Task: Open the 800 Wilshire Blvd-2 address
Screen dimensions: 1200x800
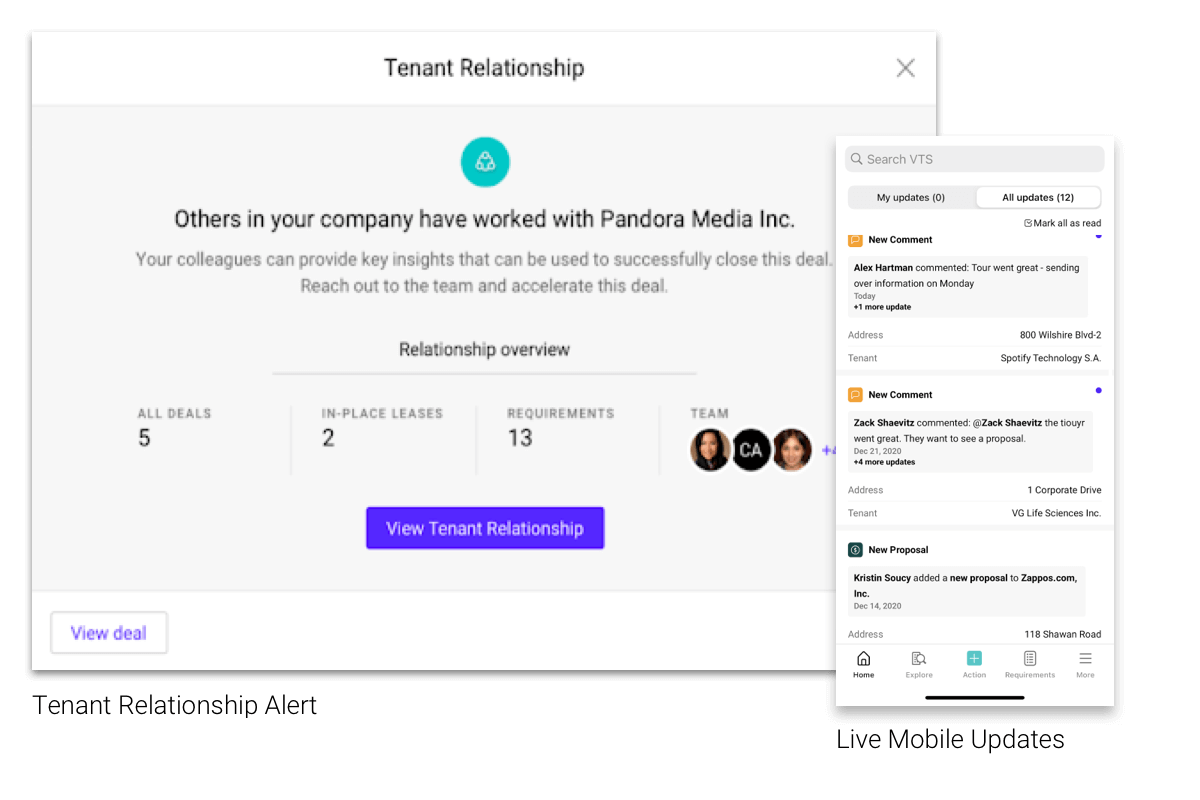Action: point(1060,335)
